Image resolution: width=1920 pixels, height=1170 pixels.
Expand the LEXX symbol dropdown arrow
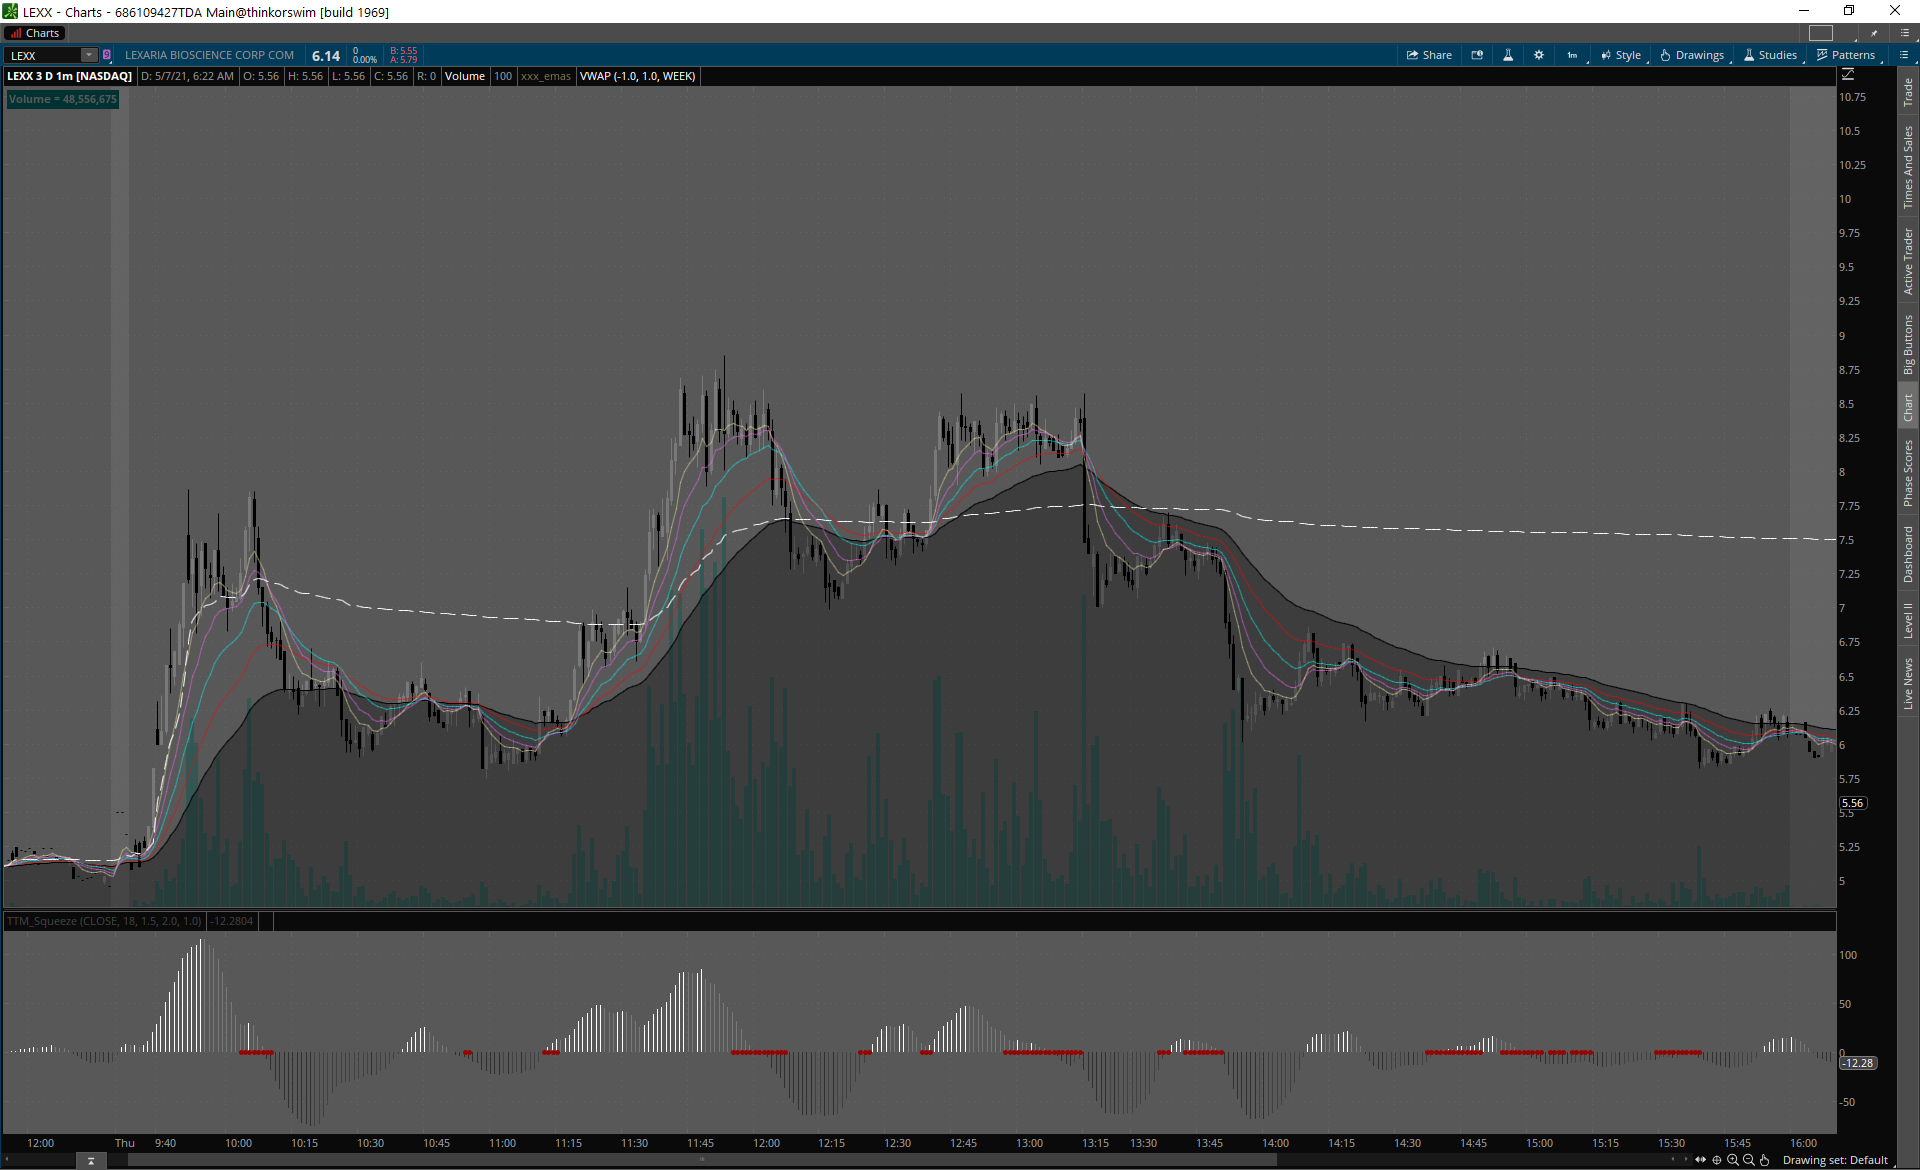tap(88, 55)
